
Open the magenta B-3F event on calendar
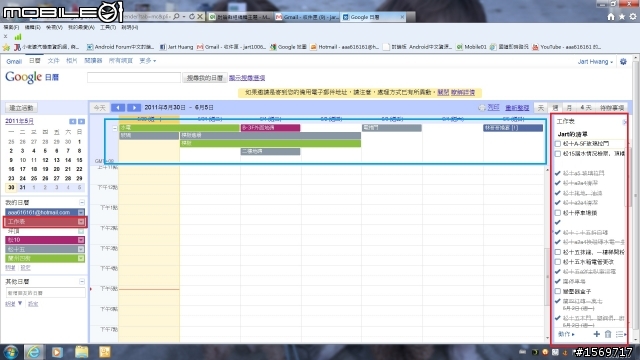[270, 128]
